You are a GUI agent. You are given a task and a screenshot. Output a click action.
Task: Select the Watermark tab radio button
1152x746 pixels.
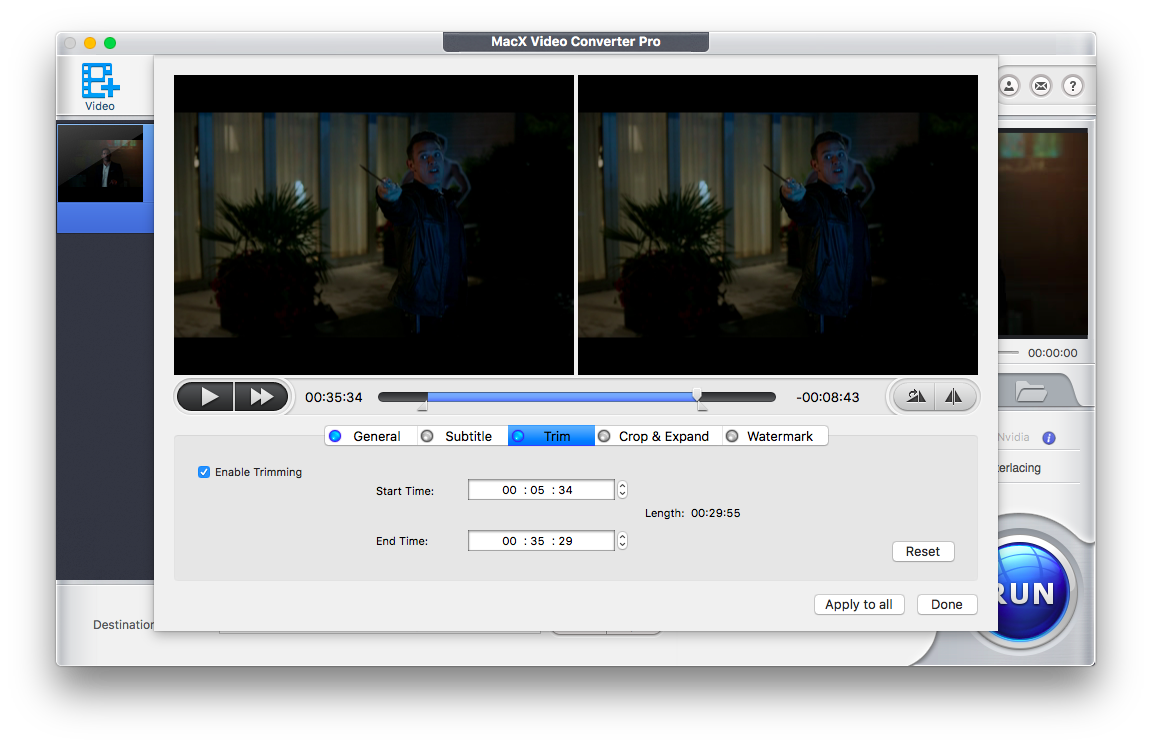click(732, 436)
